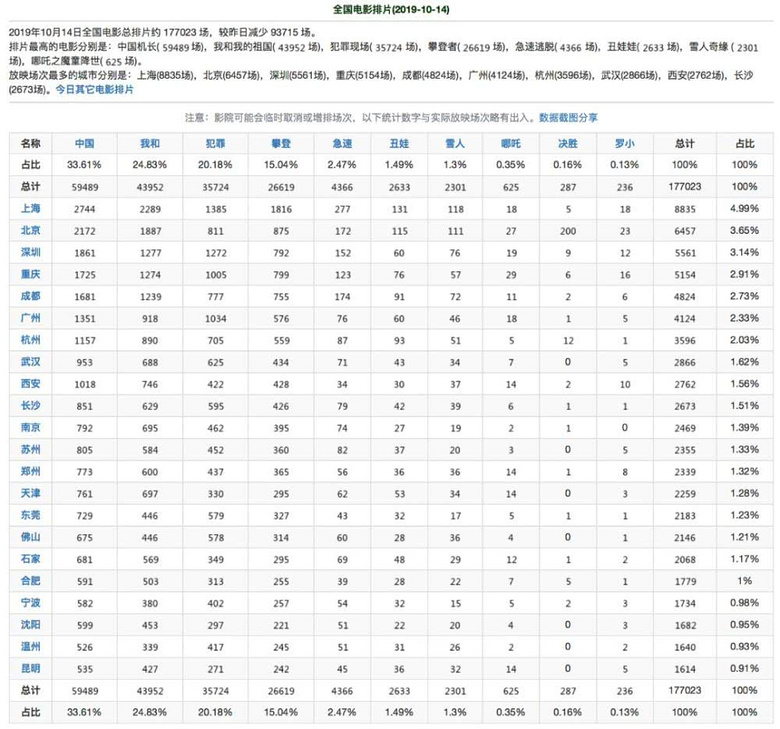This screenshot has height=729, width=780.
Task: Open the 犯罪 column header link
Action: tap(215, 143)
